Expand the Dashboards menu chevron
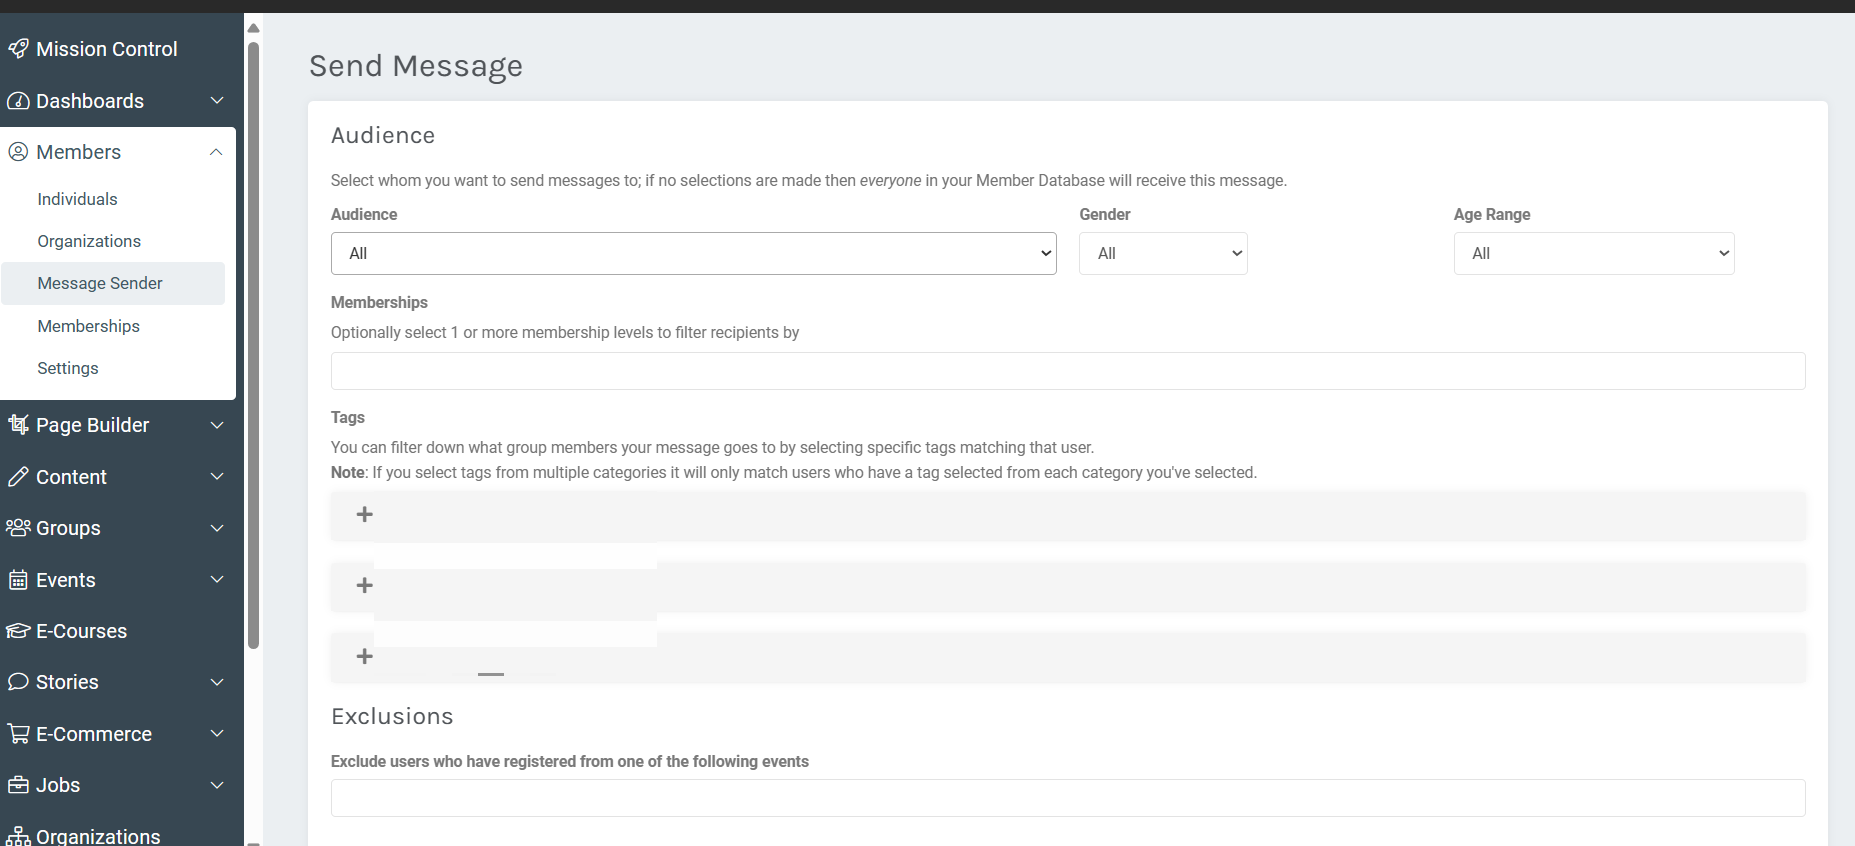The width and height of the screenshot is (1855, 846). tap(217, 101)
